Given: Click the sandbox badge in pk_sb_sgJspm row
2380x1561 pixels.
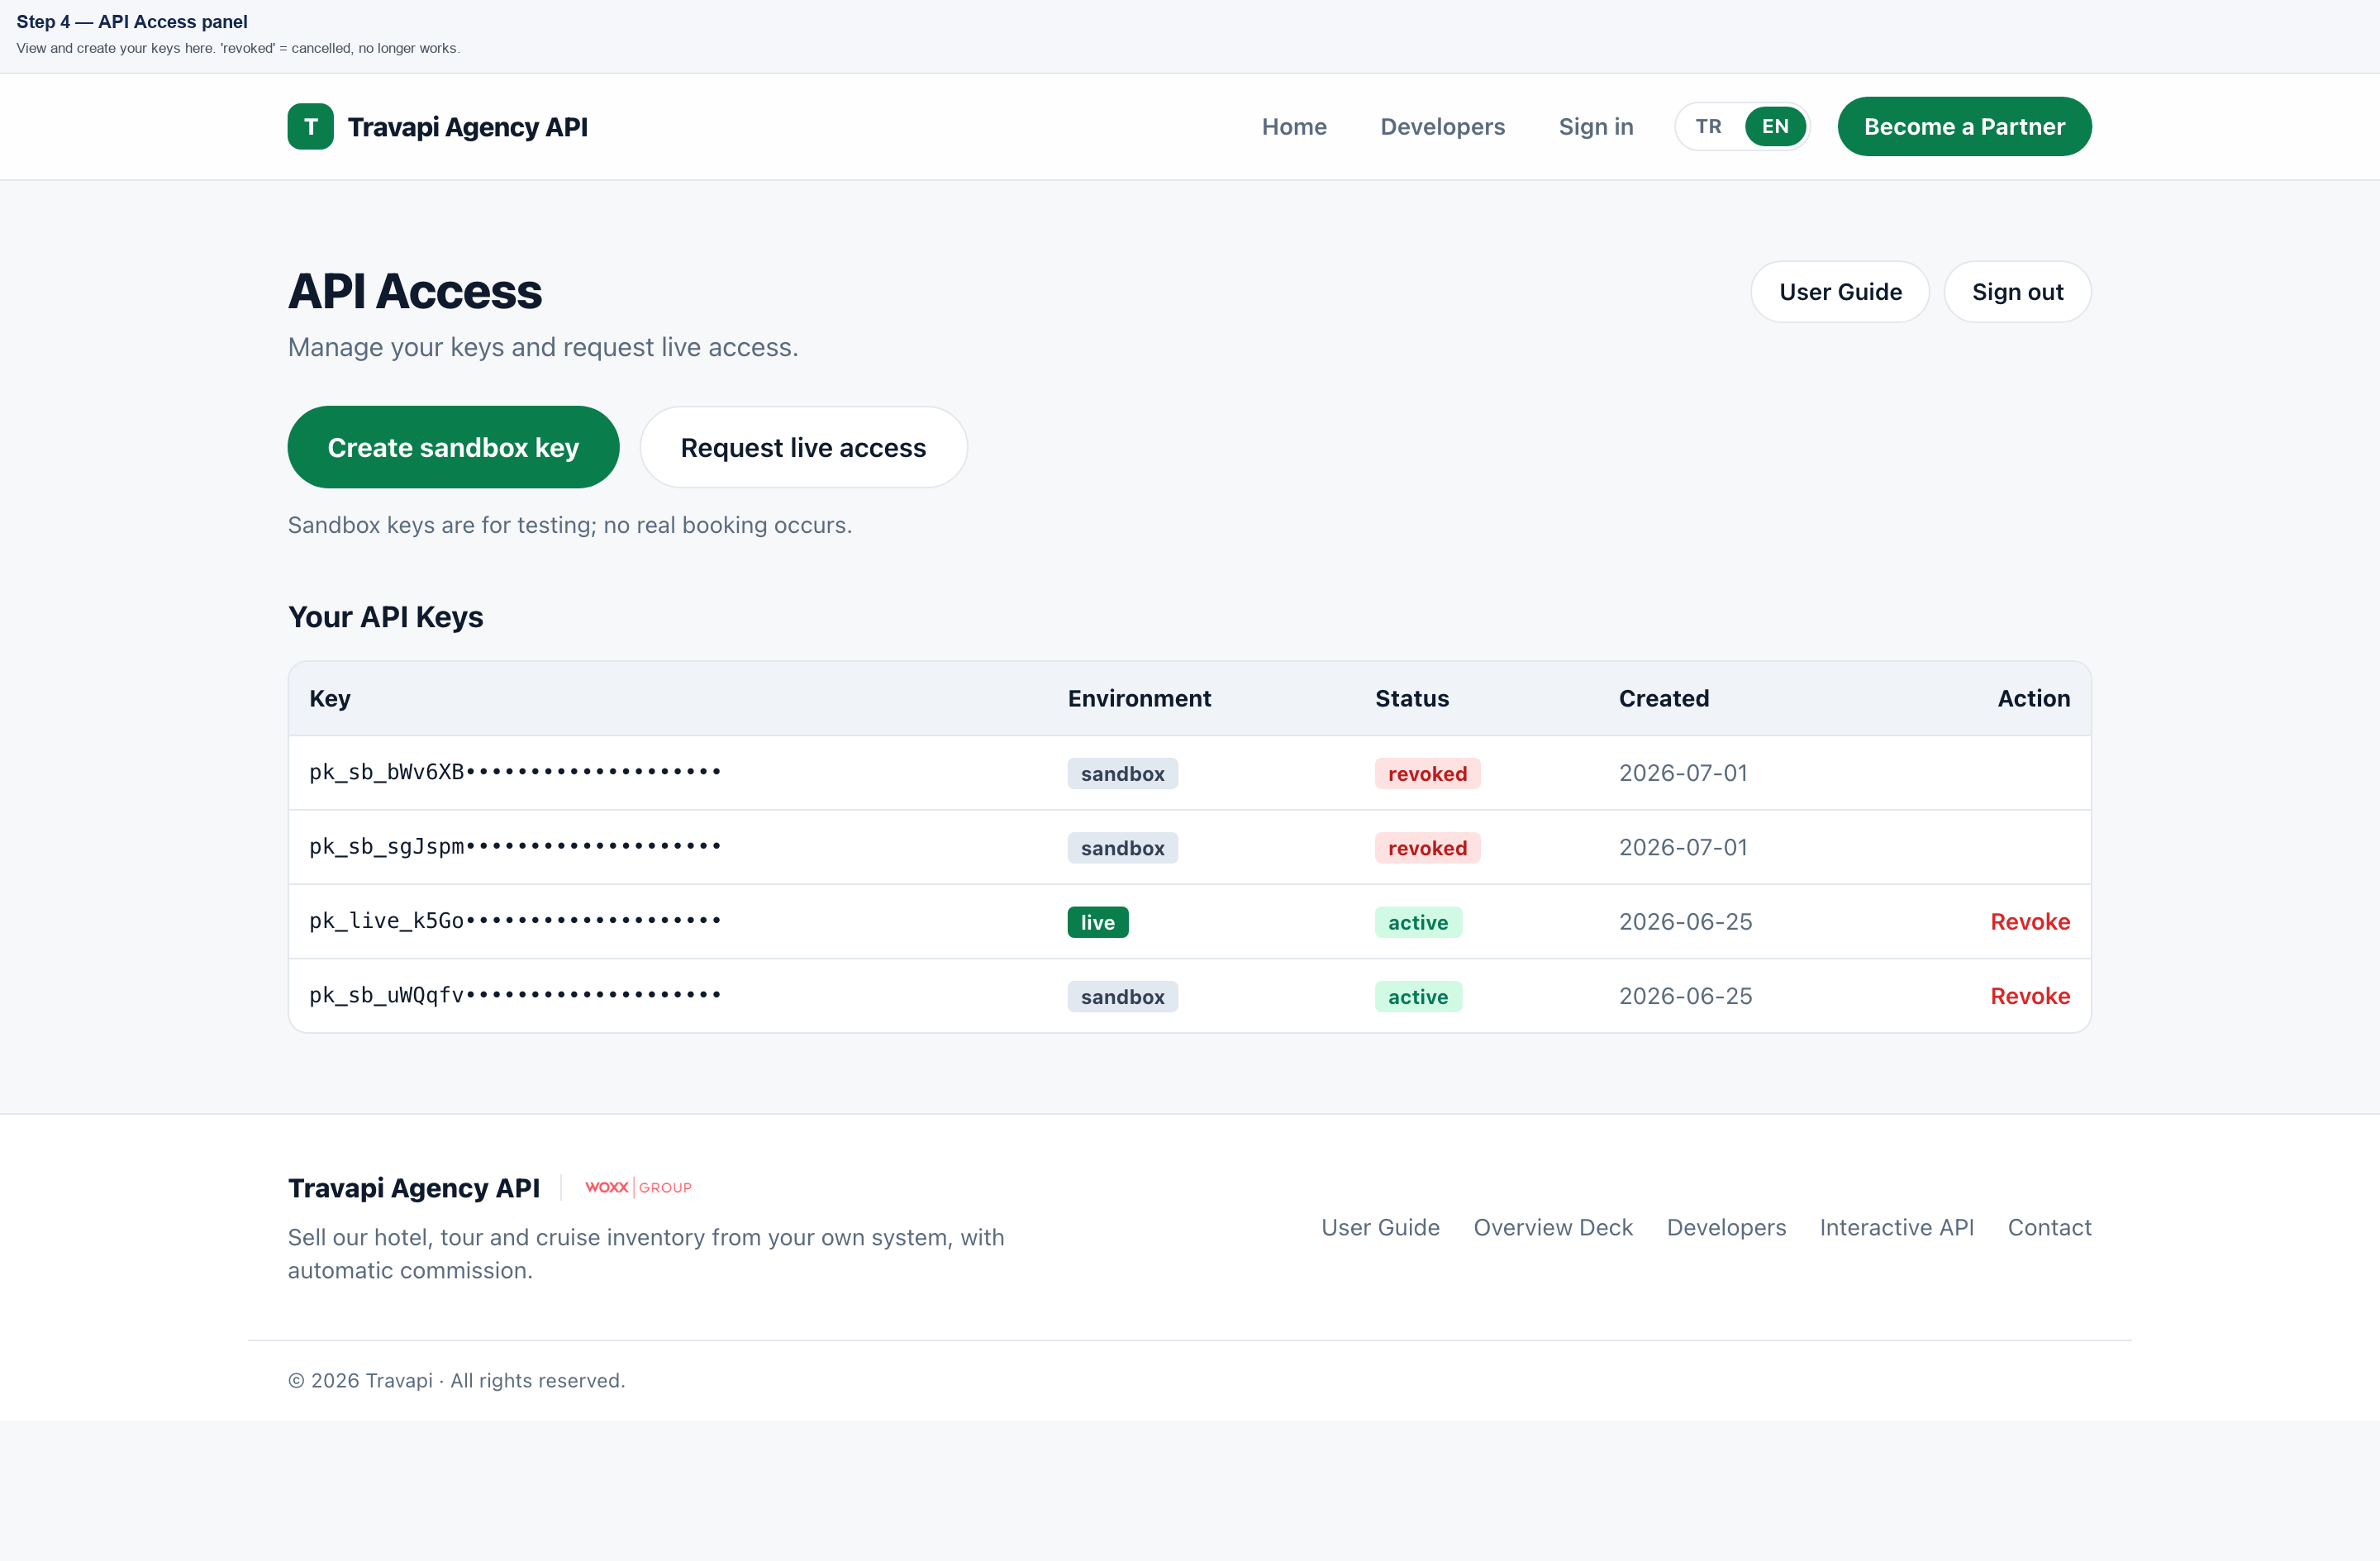Looking at the screenshot, I should (1122, 848).
